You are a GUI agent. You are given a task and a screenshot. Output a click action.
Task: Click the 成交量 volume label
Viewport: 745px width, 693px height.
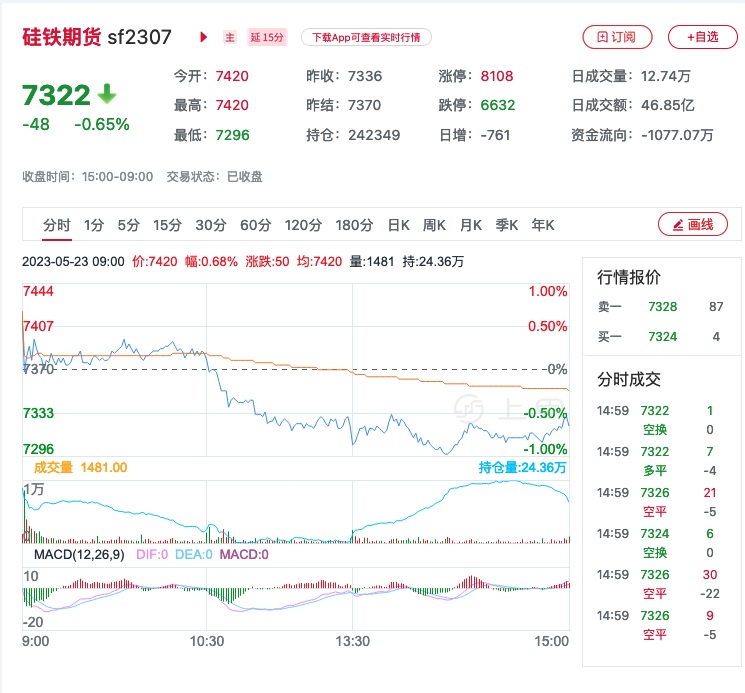tap(52, 467)
